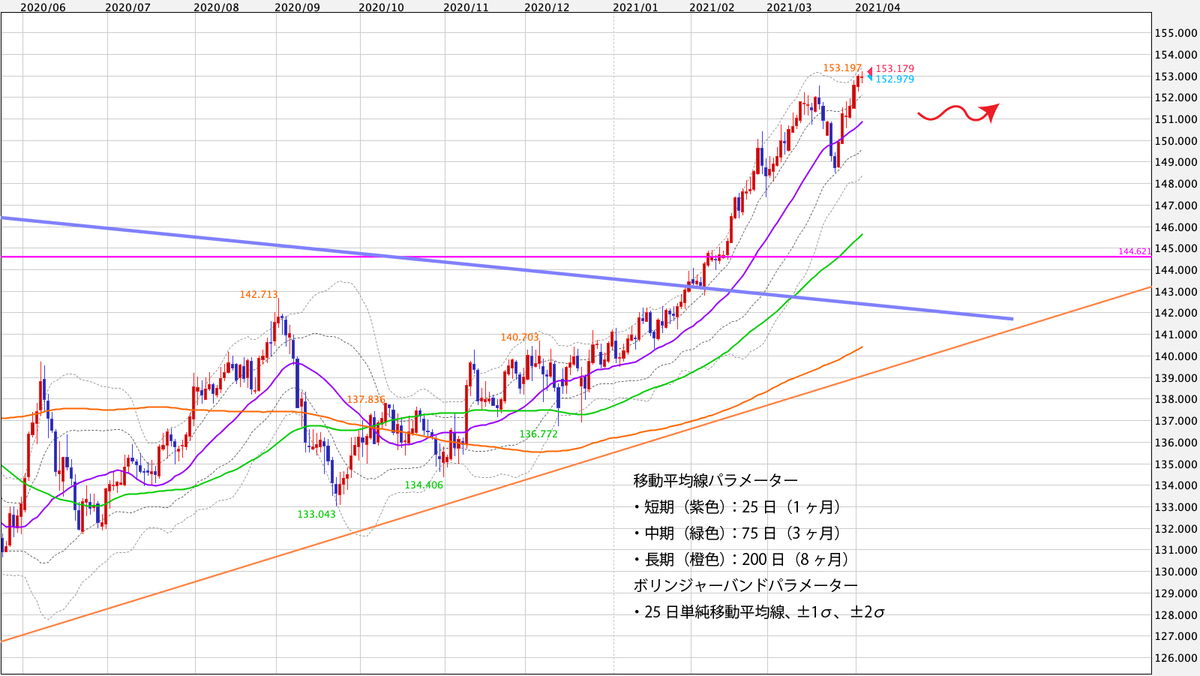Select the 150.000 price axis label

pyautogui.click(x=1177, y=141)
